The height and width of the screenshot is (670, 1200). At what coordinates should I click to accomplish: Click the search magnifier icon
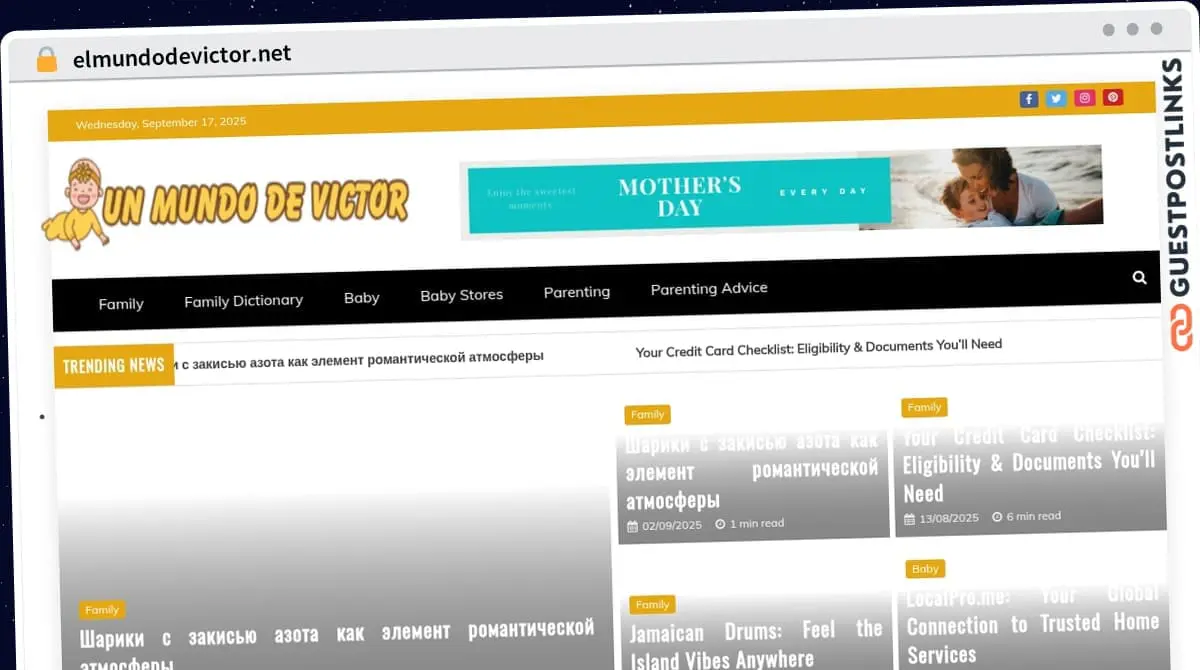coord(1139,278)
